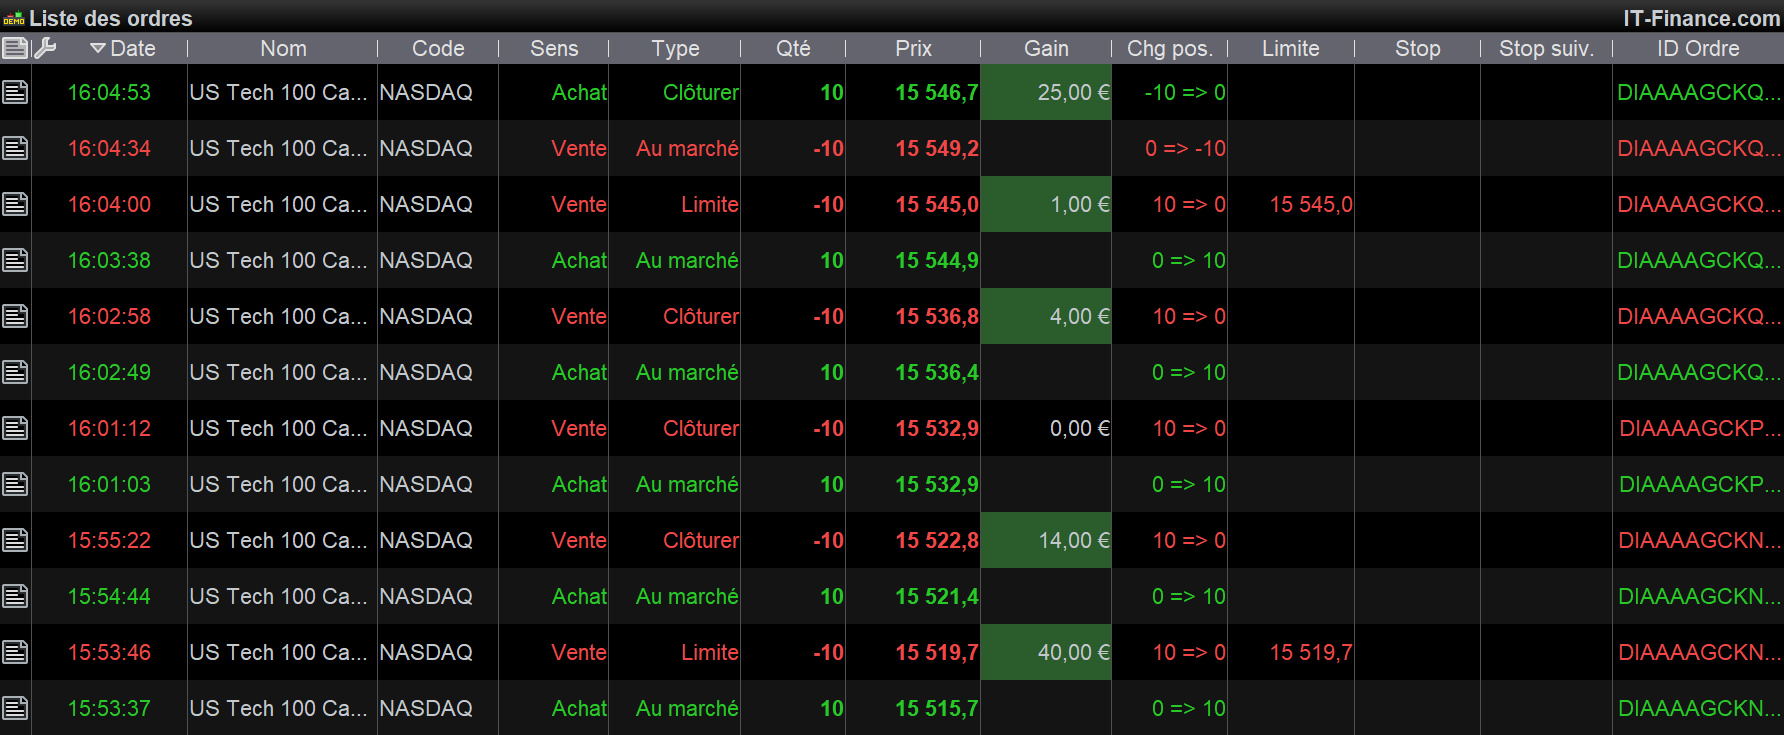The image size is (1784, 735).
Task: Open order details icon for 16:04:34 row
Action: [15, 149]
